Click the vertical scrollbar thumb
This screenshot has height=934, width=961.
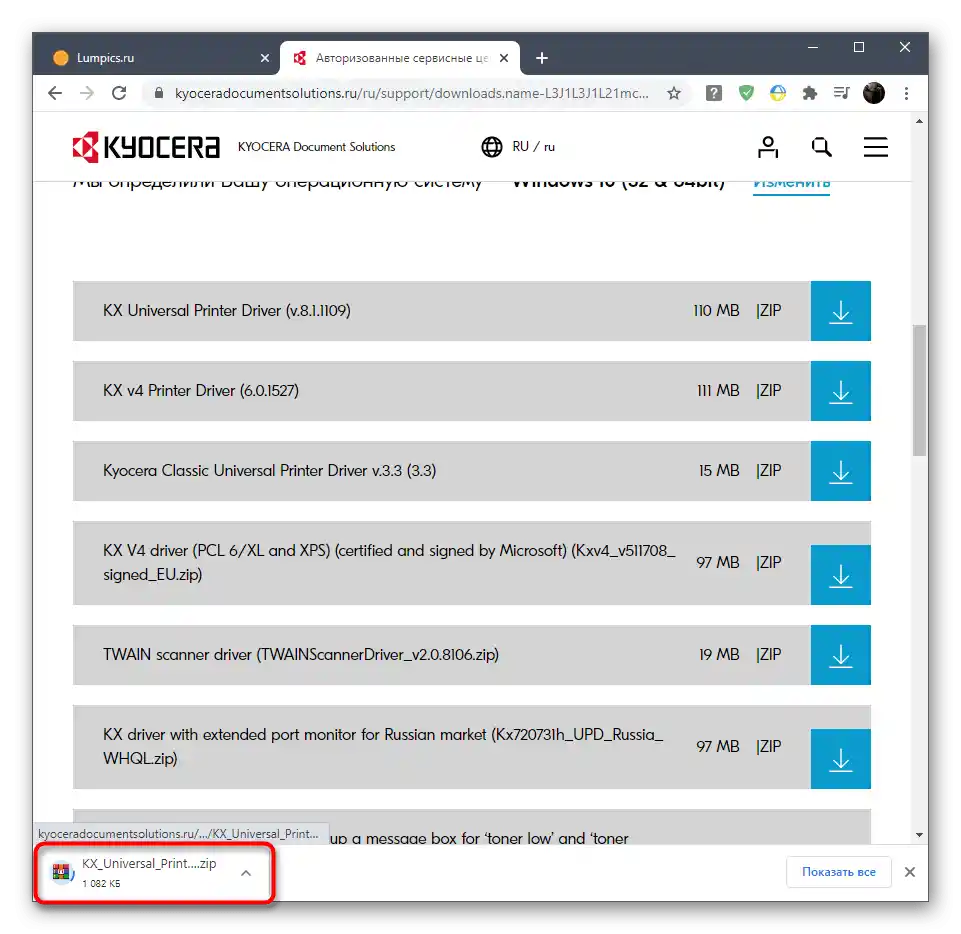(x=919, y=390)
